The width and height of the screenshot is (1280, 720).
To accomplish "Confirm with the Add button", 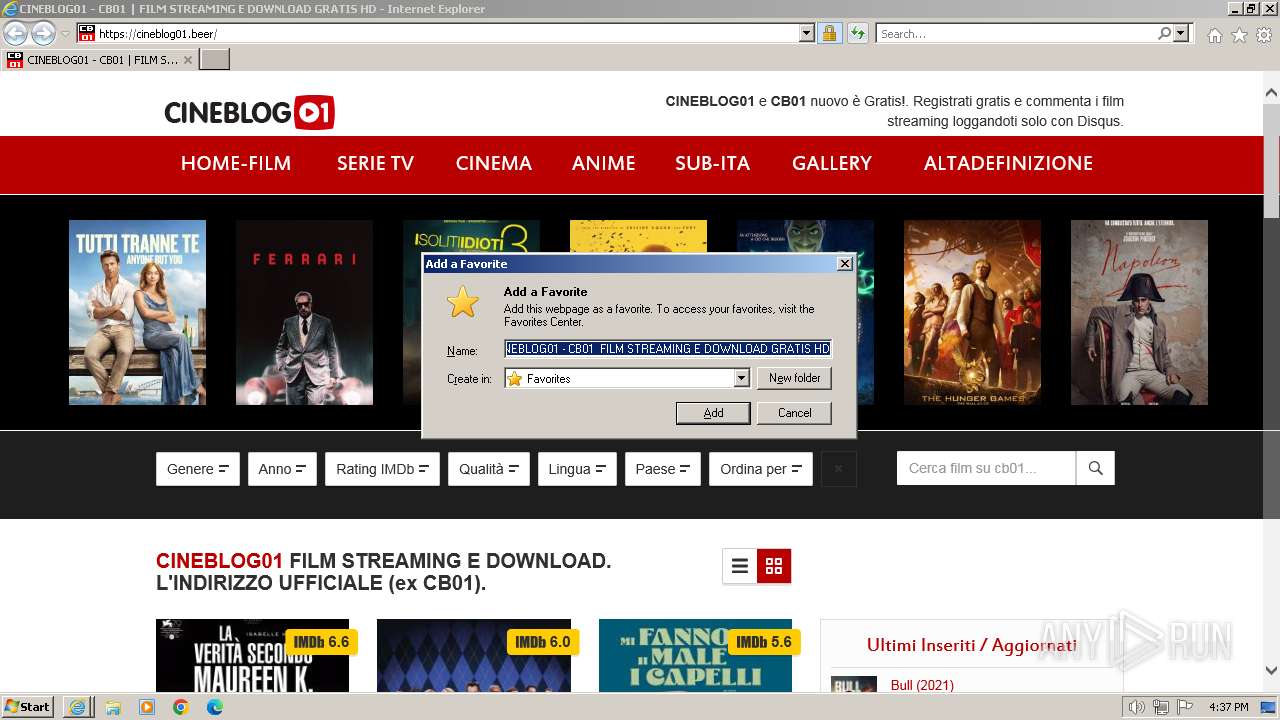I will pyautogui.click(x=713, y=413).
